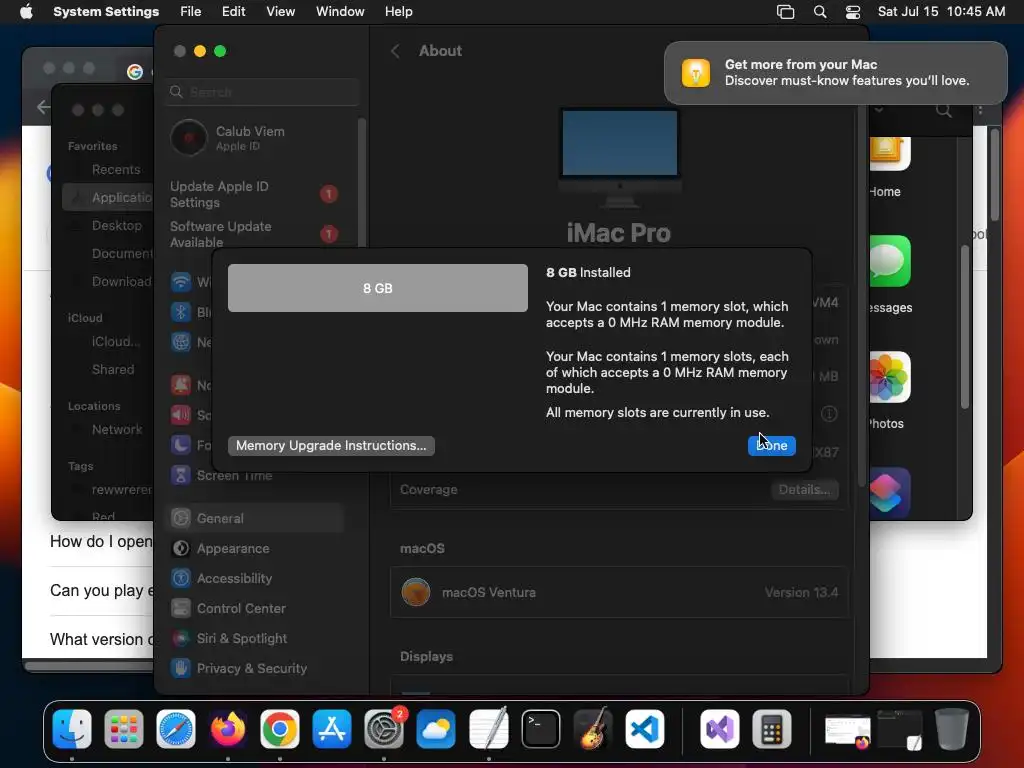
Task: Open the Edit menu
Action: point(234,12)
